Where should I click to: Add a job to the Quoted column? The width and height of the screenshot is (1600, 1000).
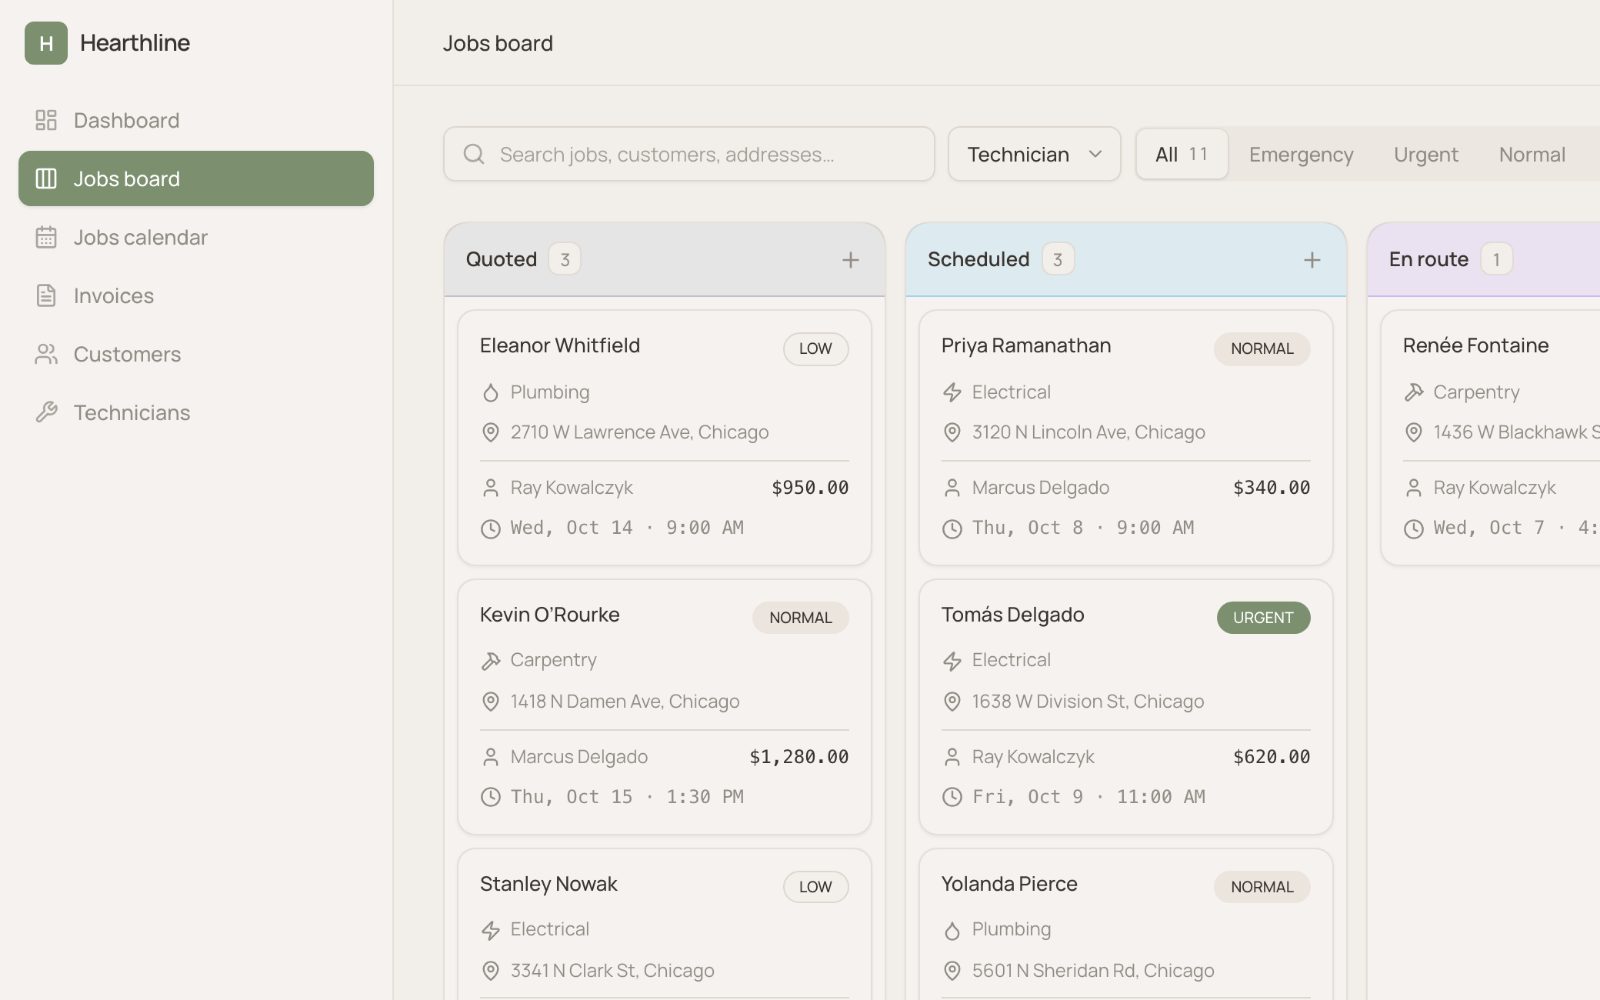851,260
